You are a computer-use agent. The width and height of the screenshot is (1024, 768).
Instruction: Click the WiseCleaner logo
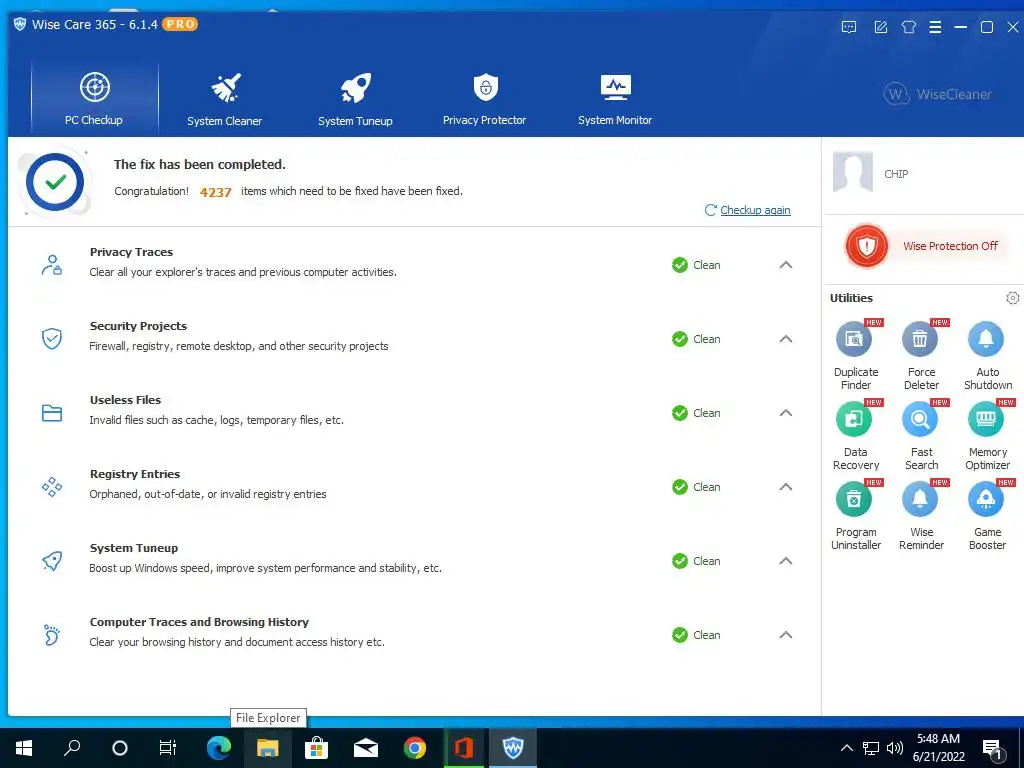coord(938,94)
